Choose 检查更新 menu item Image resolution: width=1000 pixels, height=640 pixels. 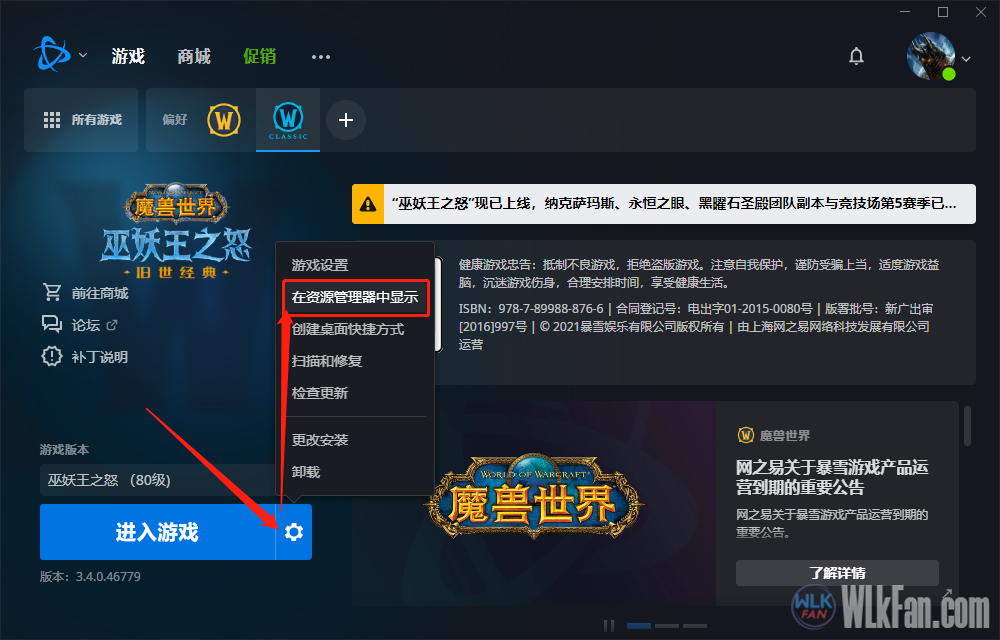click(320, 393)
